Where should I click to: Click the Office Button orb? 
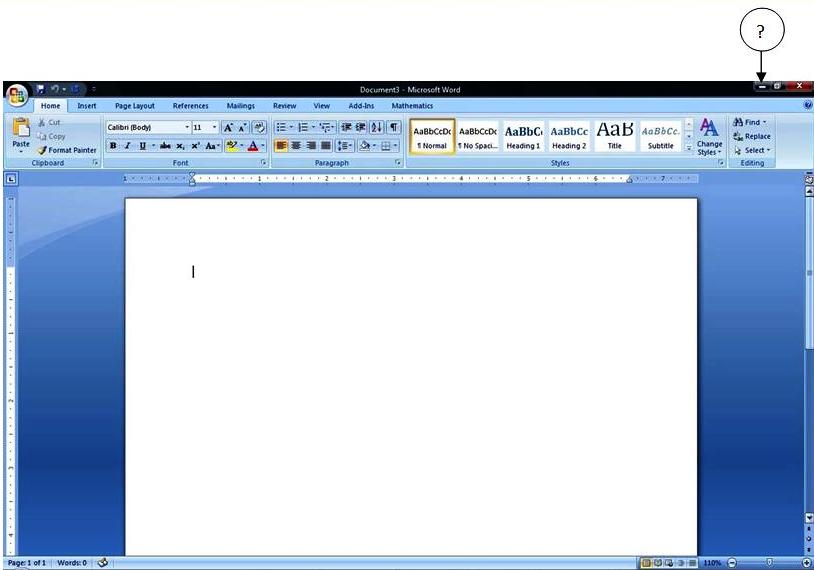coord(16,96)
